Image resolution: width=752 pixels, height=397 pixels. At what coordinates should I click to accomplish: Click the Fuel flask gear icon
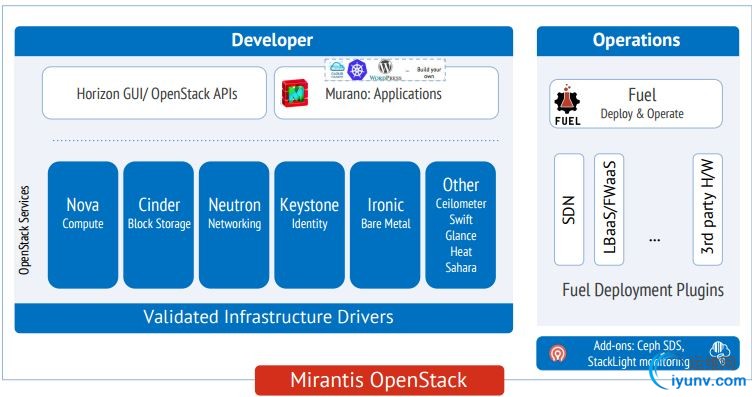[x=567, y=104]
